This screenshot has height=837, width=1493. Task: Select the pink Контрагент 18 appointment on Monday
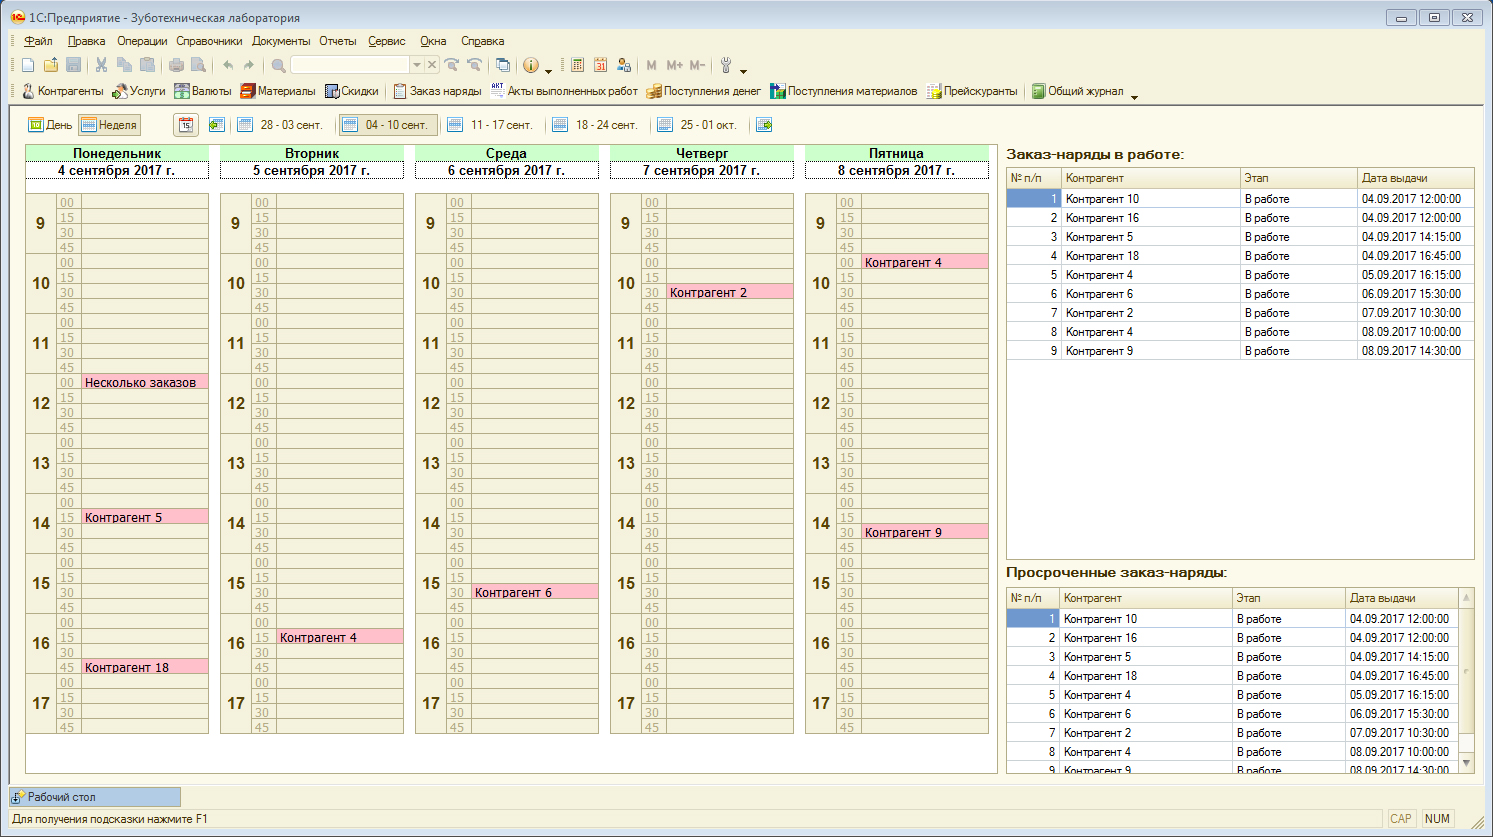pos(144,667)
